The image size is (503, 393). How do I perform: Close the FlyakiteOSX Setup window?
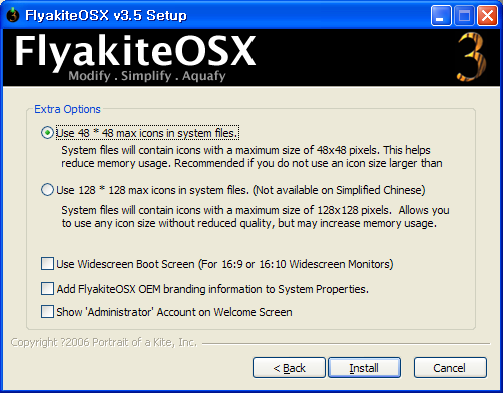(487, 15)
